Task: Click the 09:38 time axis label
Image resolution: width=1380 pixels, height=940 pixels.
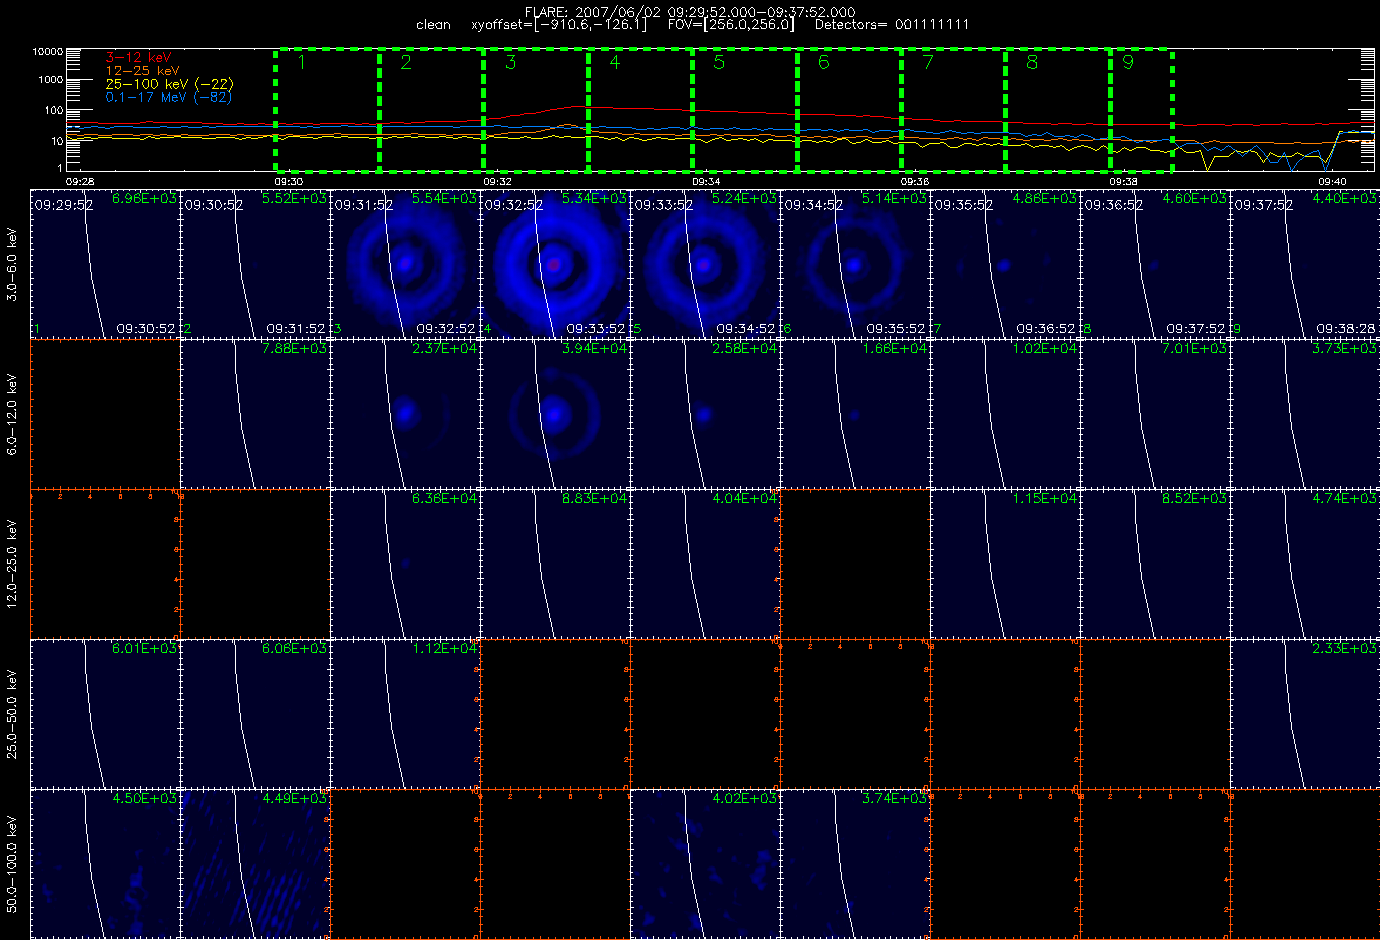Action: [x=1123, y=182]
